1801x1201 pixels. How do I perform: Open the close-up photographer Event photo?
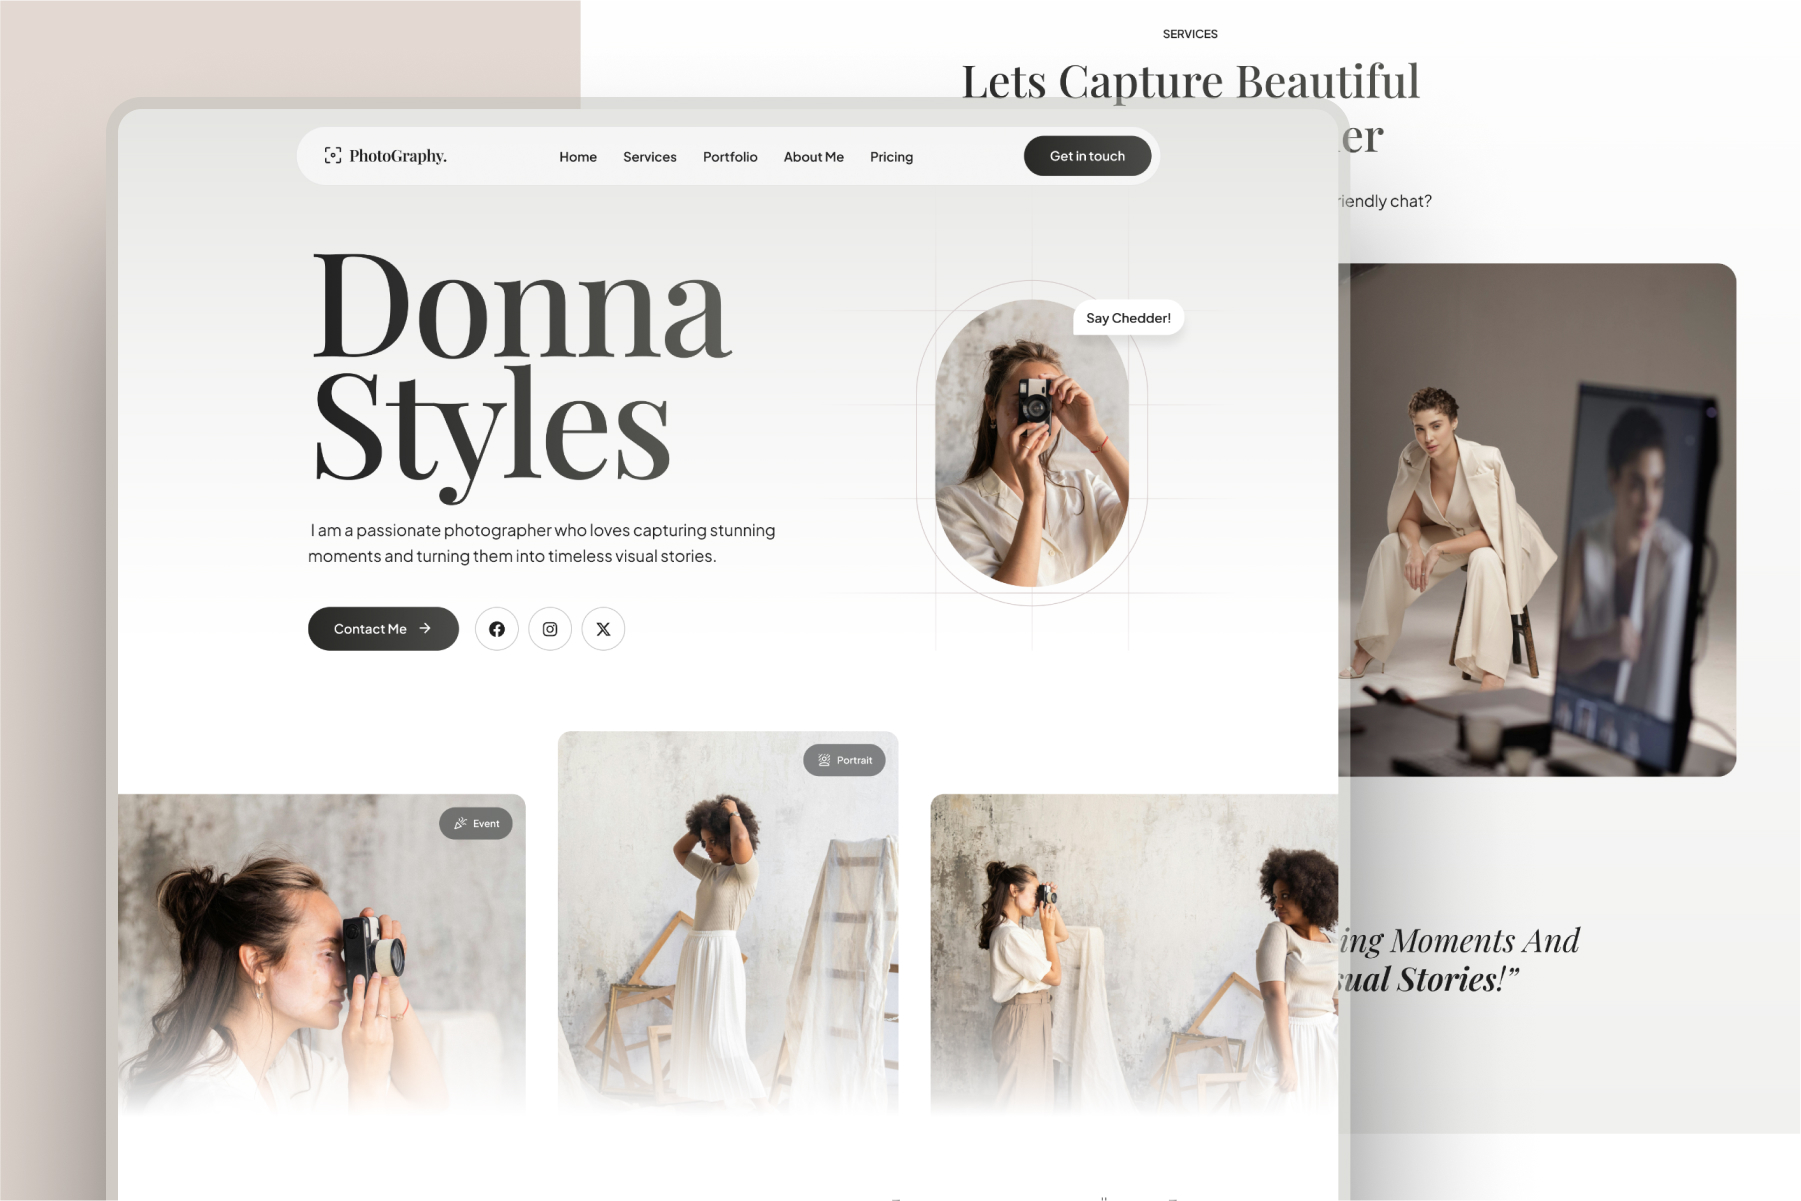pos(320,960)
